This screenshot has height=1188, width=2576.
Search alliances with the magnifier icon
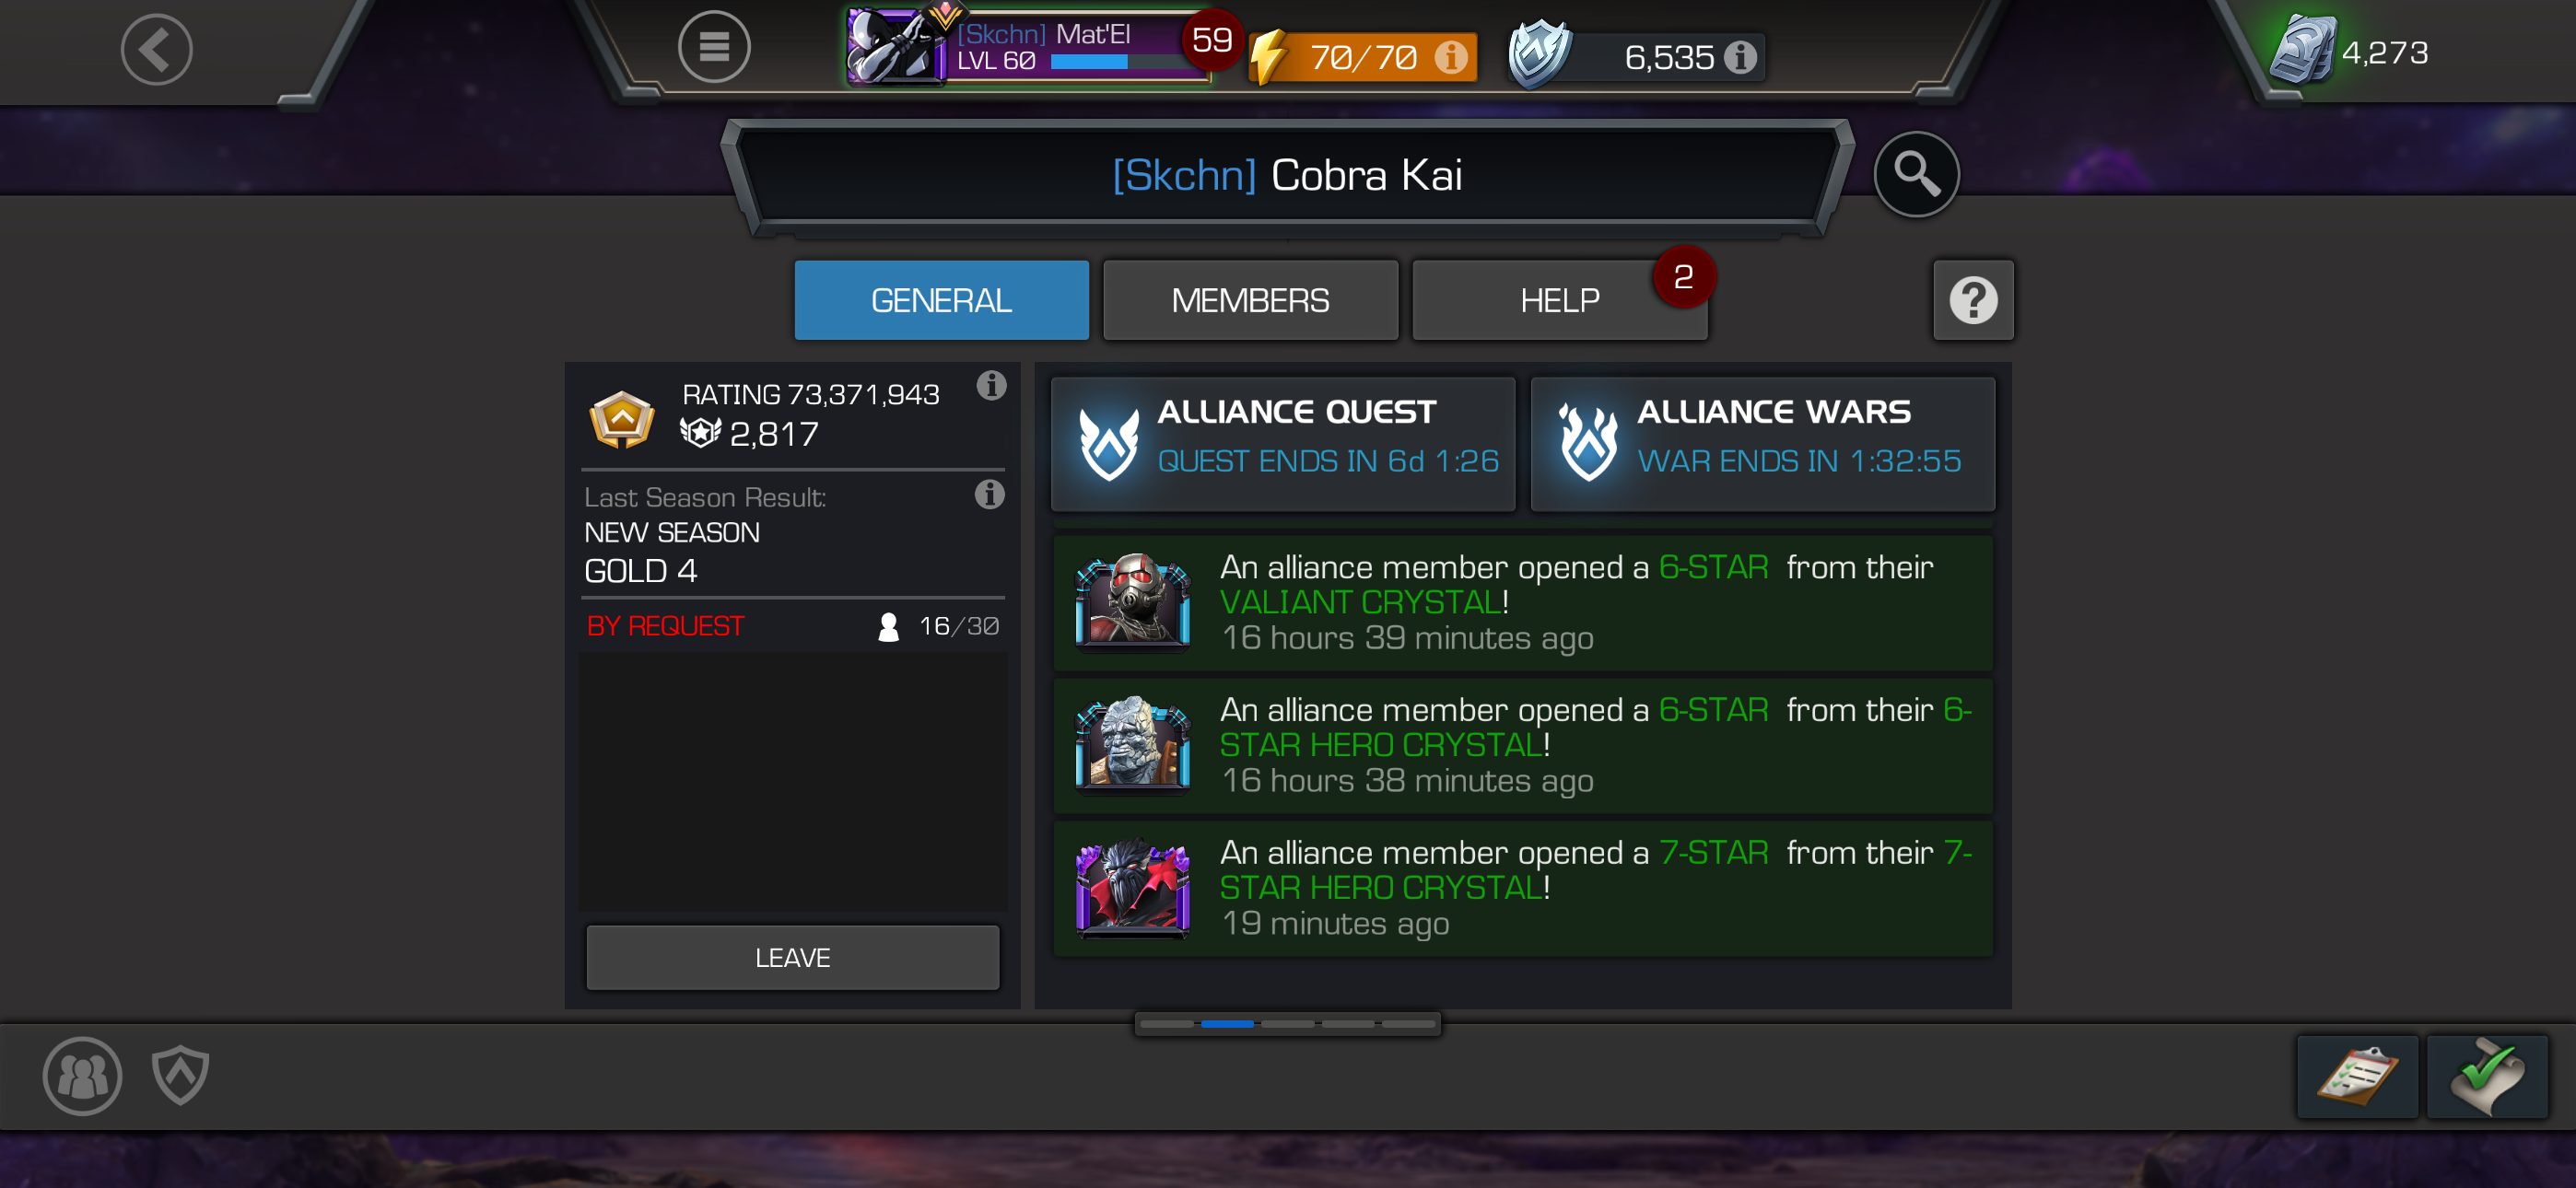pyautogui.click(x=1915, y=174)
